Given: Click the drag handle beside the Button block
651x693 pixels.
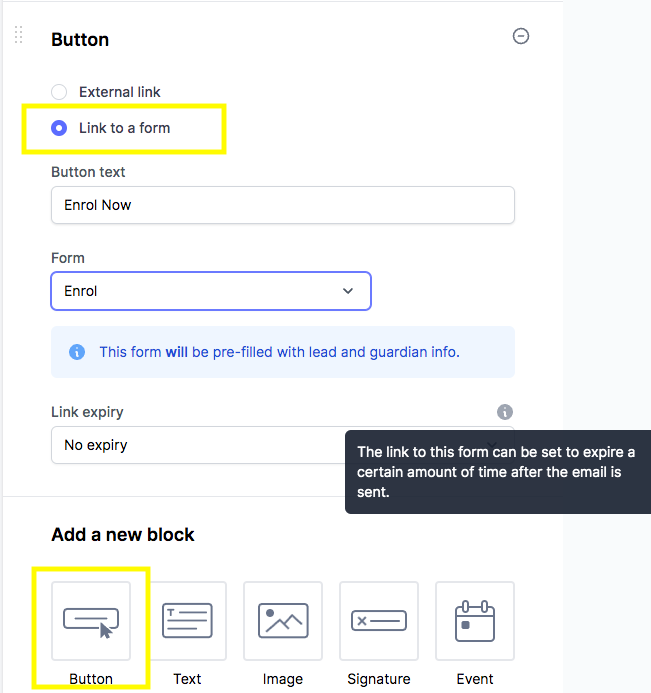Looking at the screenshot, I should (x=19, y=36).
